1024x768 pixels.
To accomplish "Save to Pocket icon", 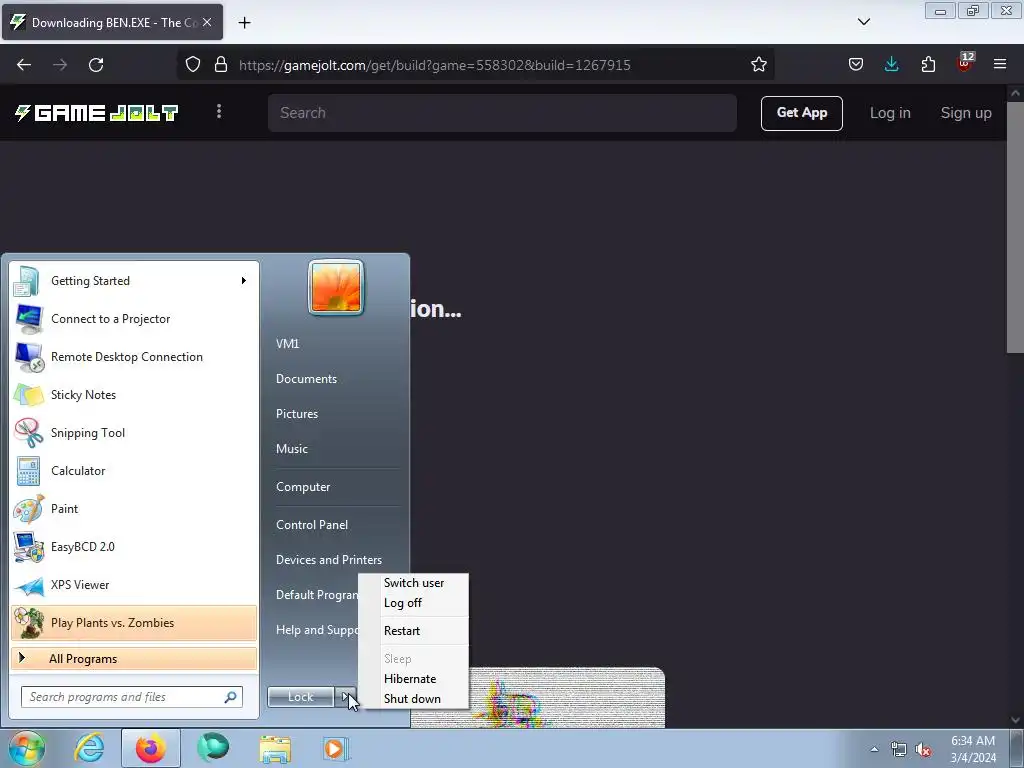I will (856, 65).
